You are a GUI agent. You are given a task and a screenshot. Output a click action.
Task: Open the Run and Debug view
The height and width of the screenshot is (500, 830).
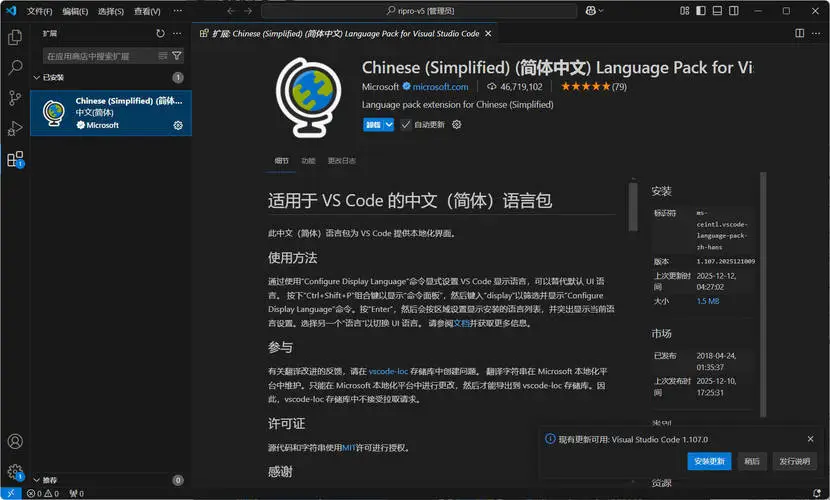point(15,128)
